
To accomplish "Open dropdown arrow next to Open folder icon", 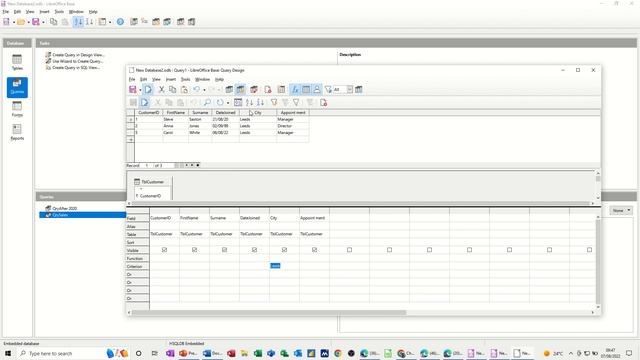I will point(28,22).
